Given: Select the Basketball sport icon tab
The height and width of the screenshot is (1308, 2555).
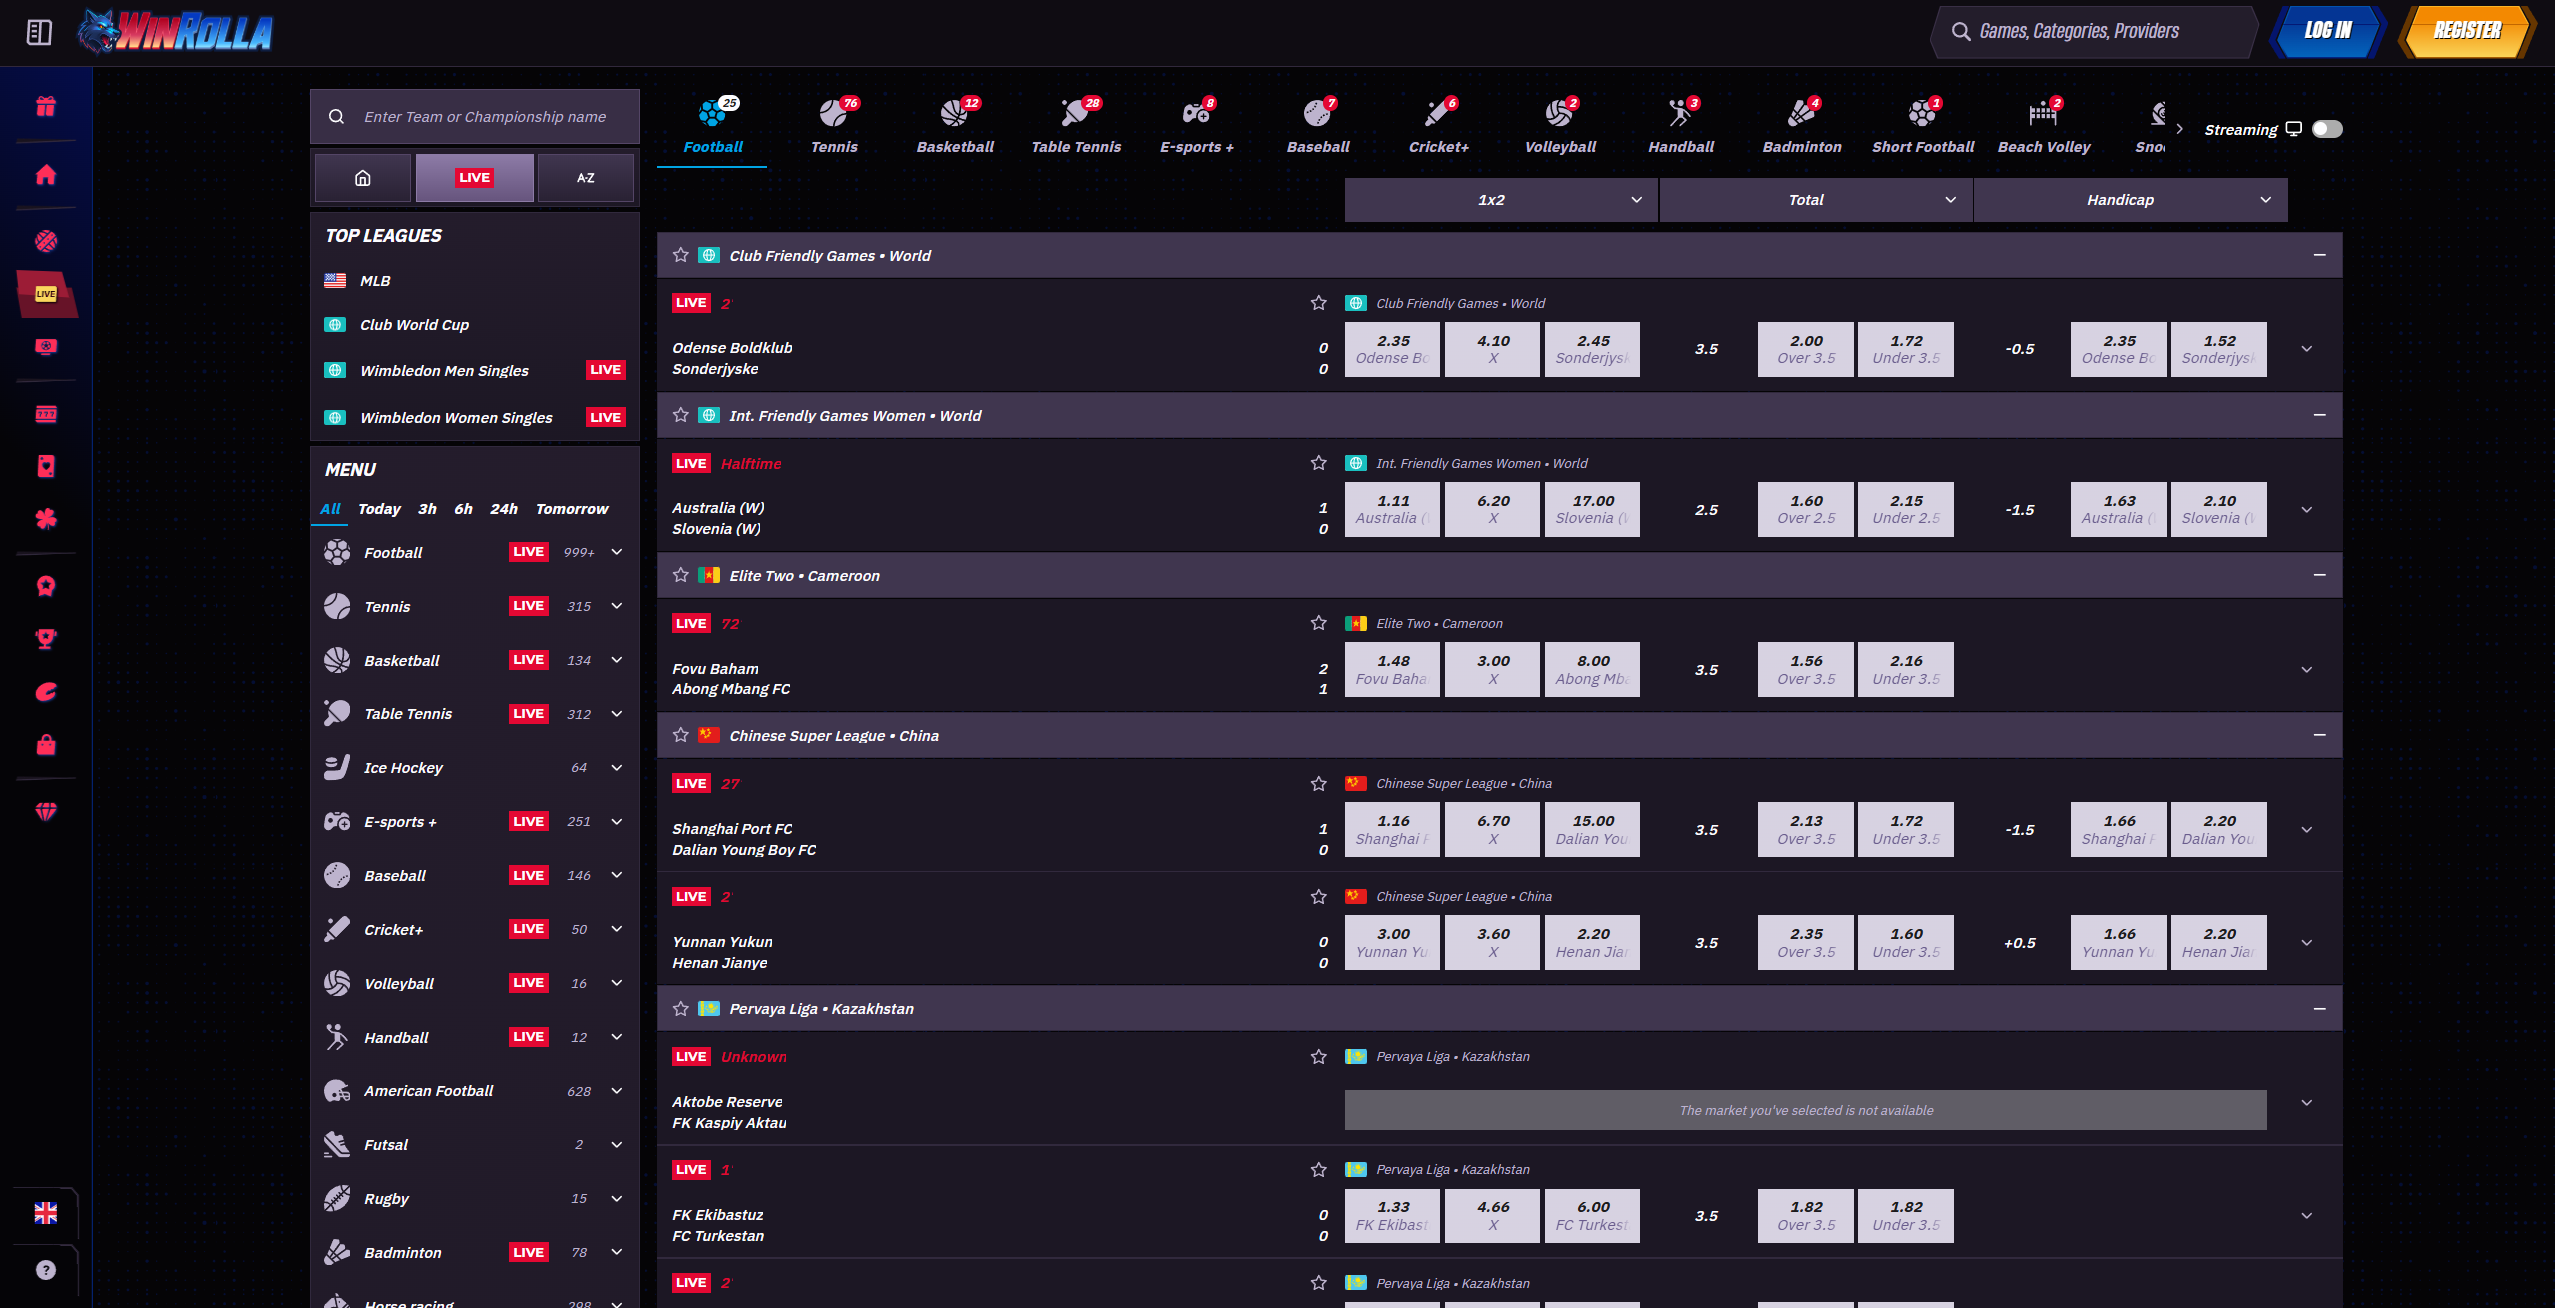Looking at the screenshot, I should (x=955, y=128).
